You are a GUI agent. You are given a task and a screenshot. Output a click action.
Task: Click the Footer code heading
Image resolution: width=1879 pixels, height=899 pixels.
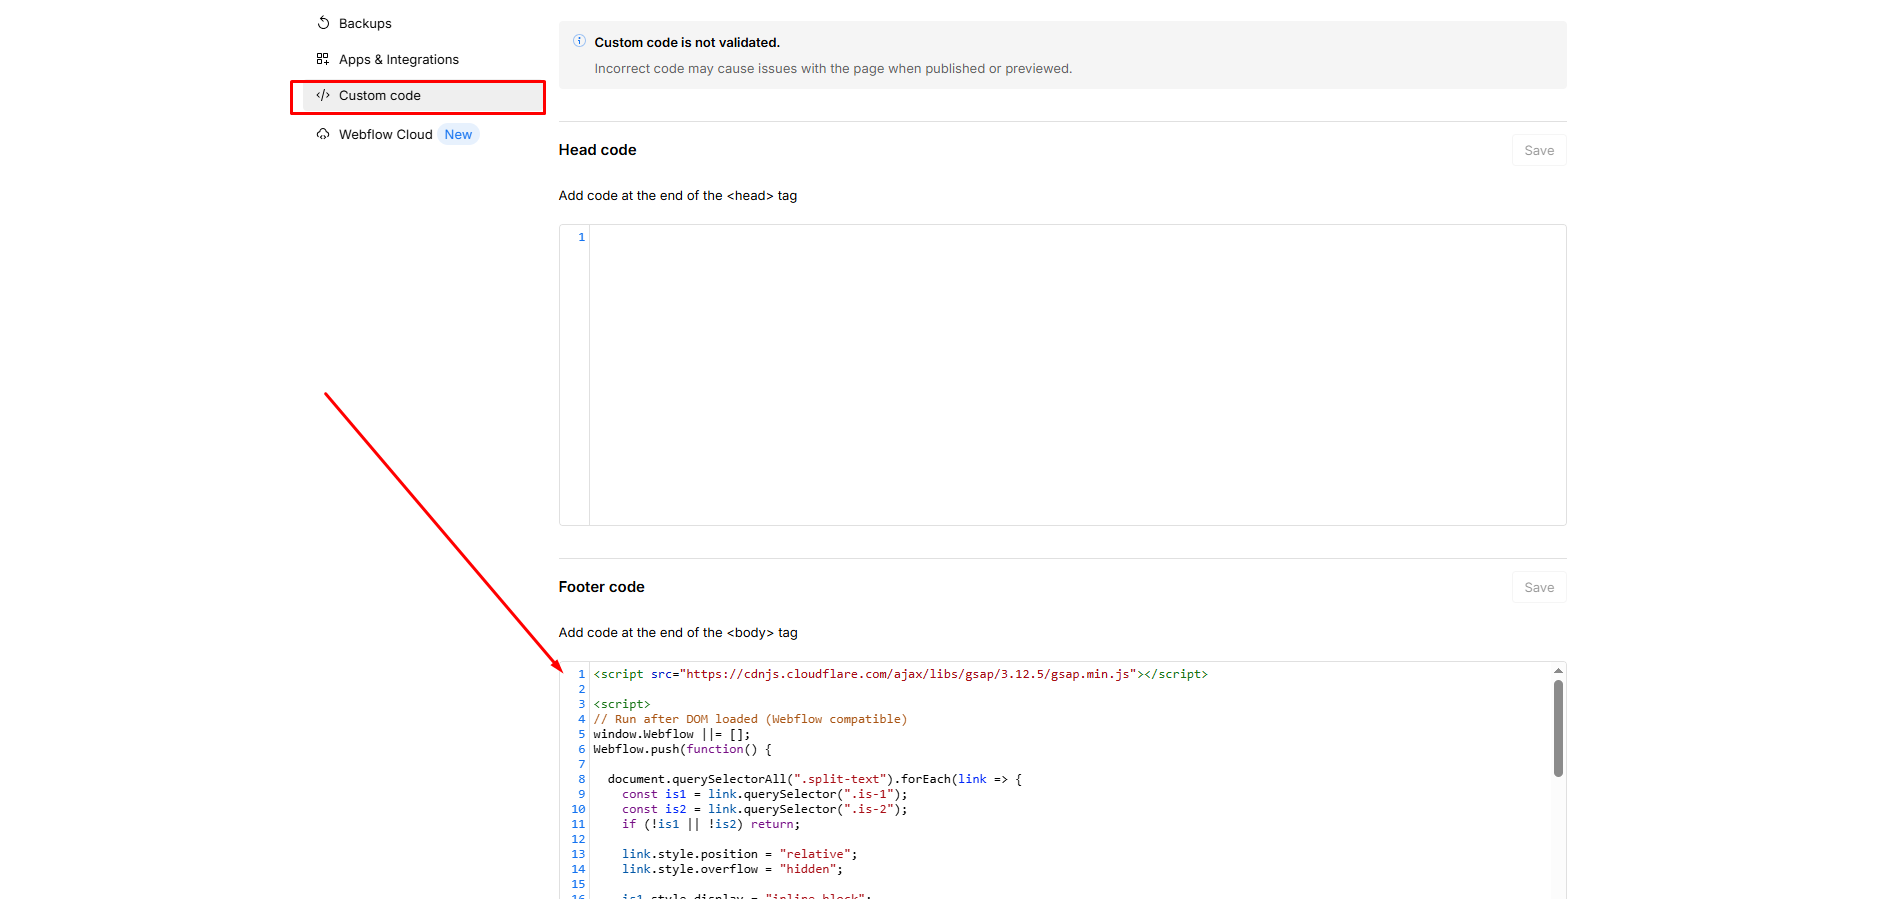point(601,587)
